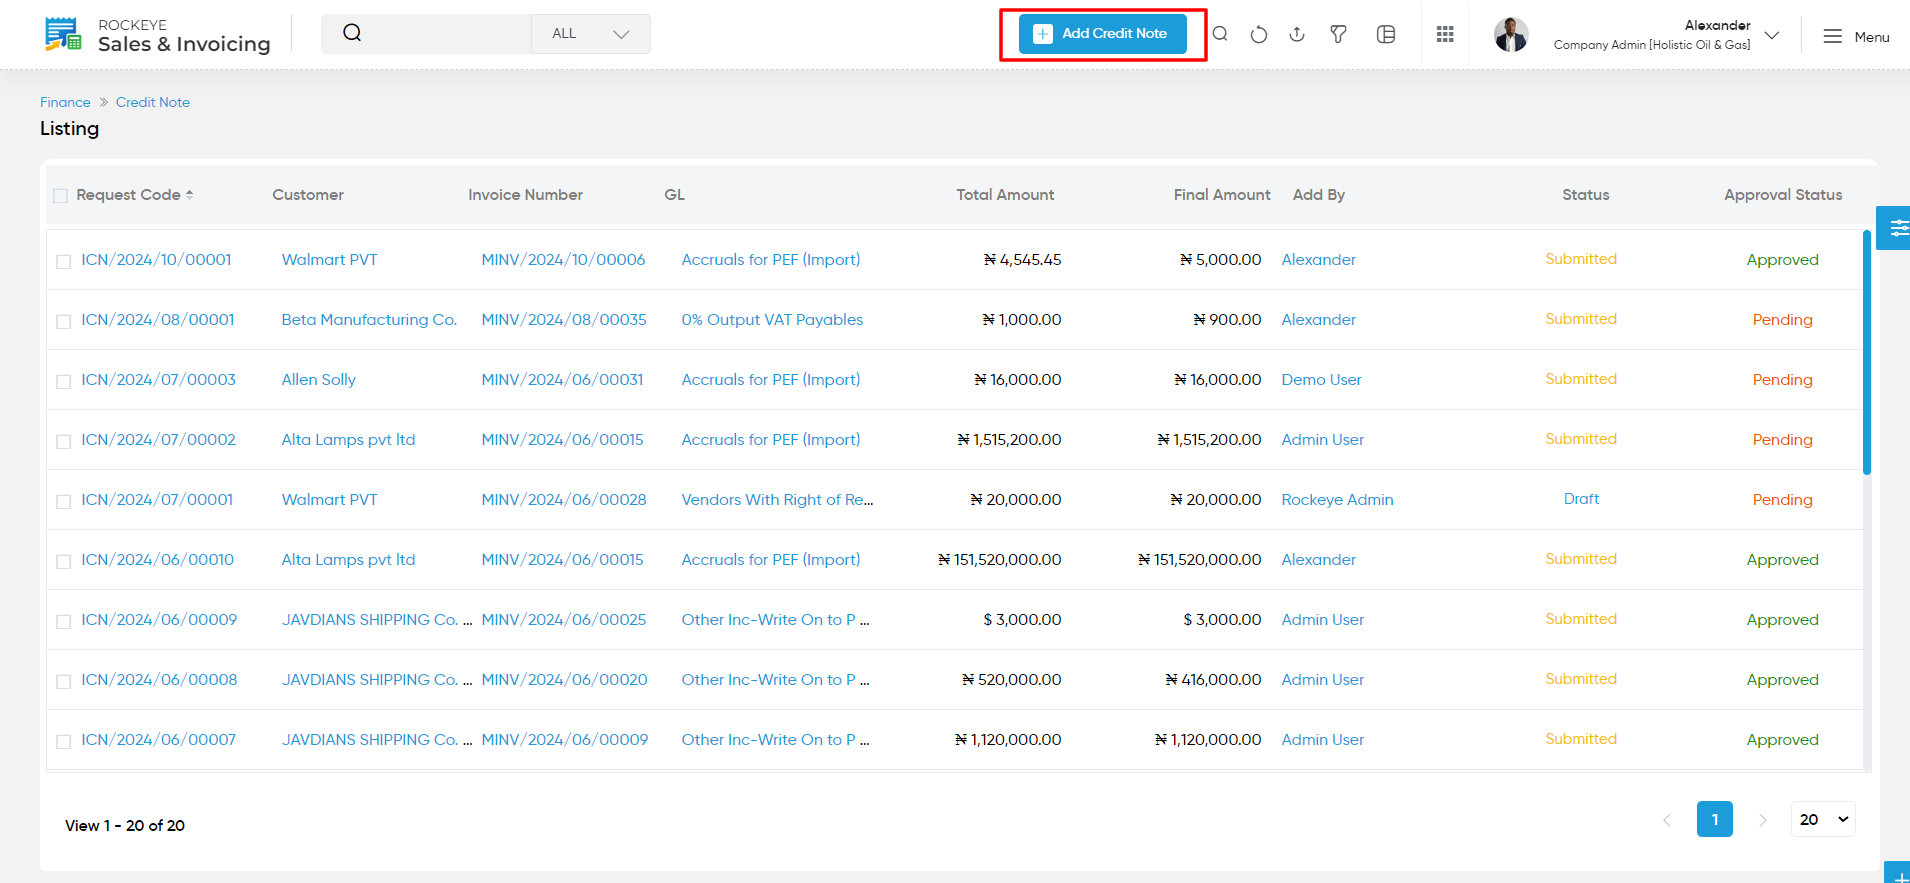Click the plus icon inside Add Credit Note
This screenshot has width=1910, height=883.
(x=1043, y=34)
